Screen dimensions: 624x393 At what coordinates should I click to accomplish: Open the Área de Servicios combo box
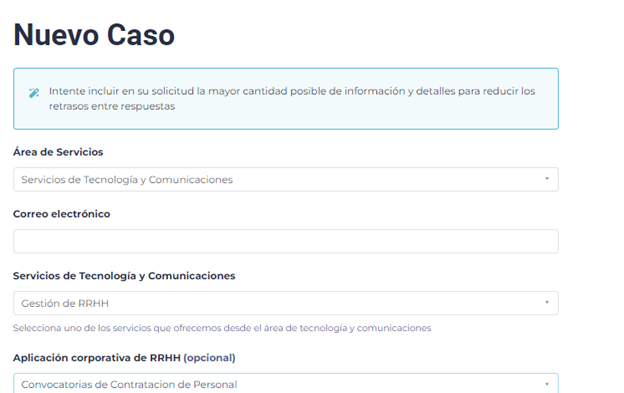[x=286, y=179]
